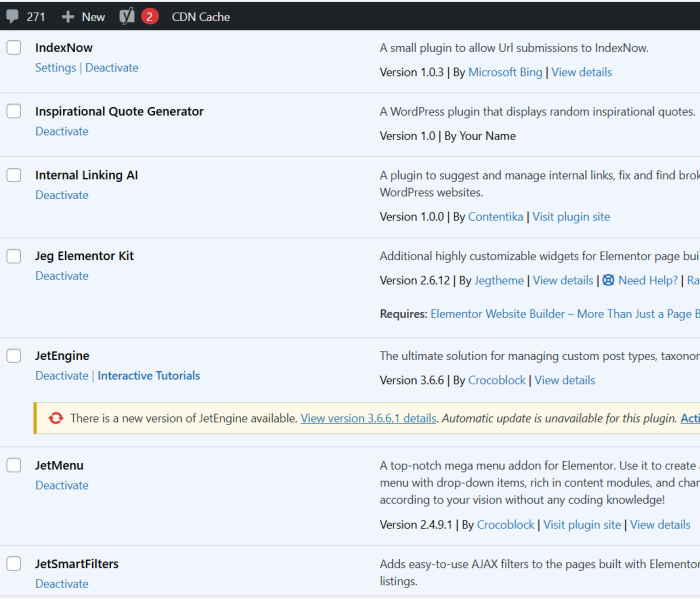
Task: Check the Inspirational Quote Generator checkbox
Action: pyautogui.click(x=14, y=111)
